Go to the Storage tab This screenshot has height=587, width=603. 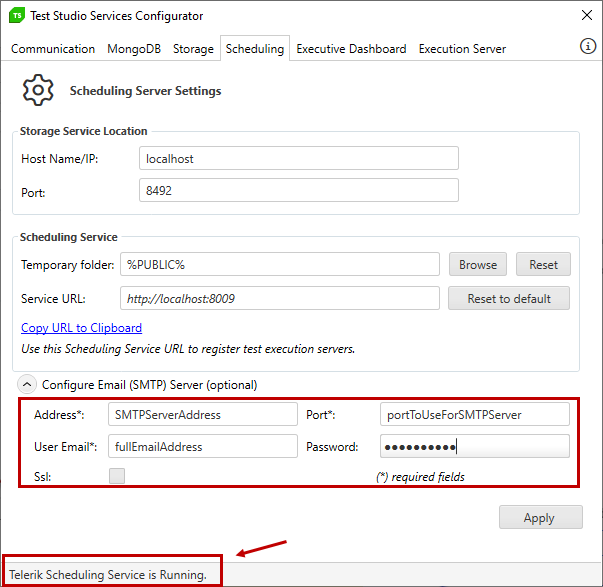coord(193,49)
